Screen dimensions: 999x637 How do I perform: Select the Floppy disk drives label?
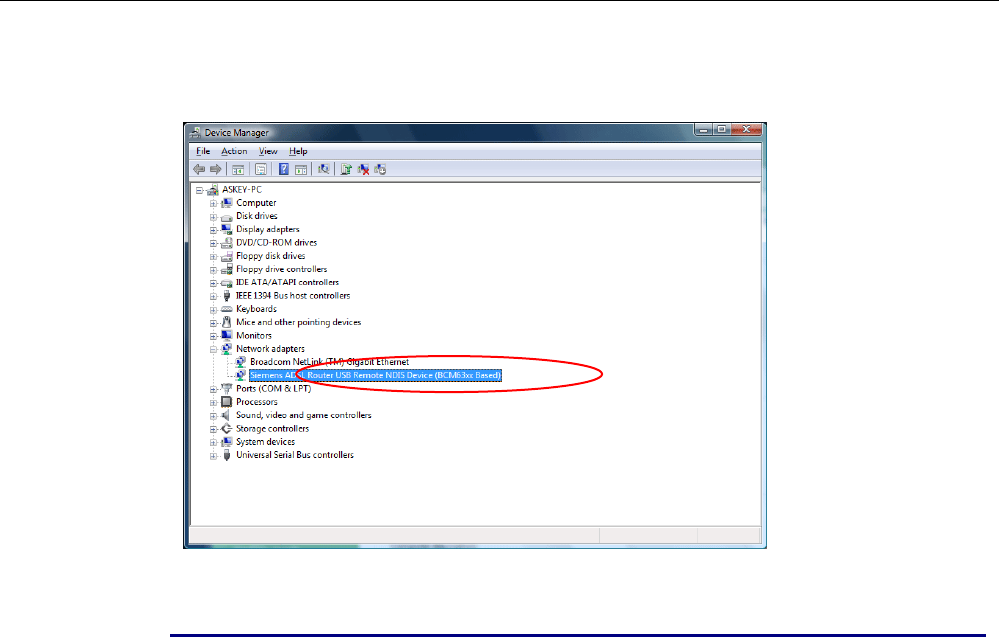point(270,256)
